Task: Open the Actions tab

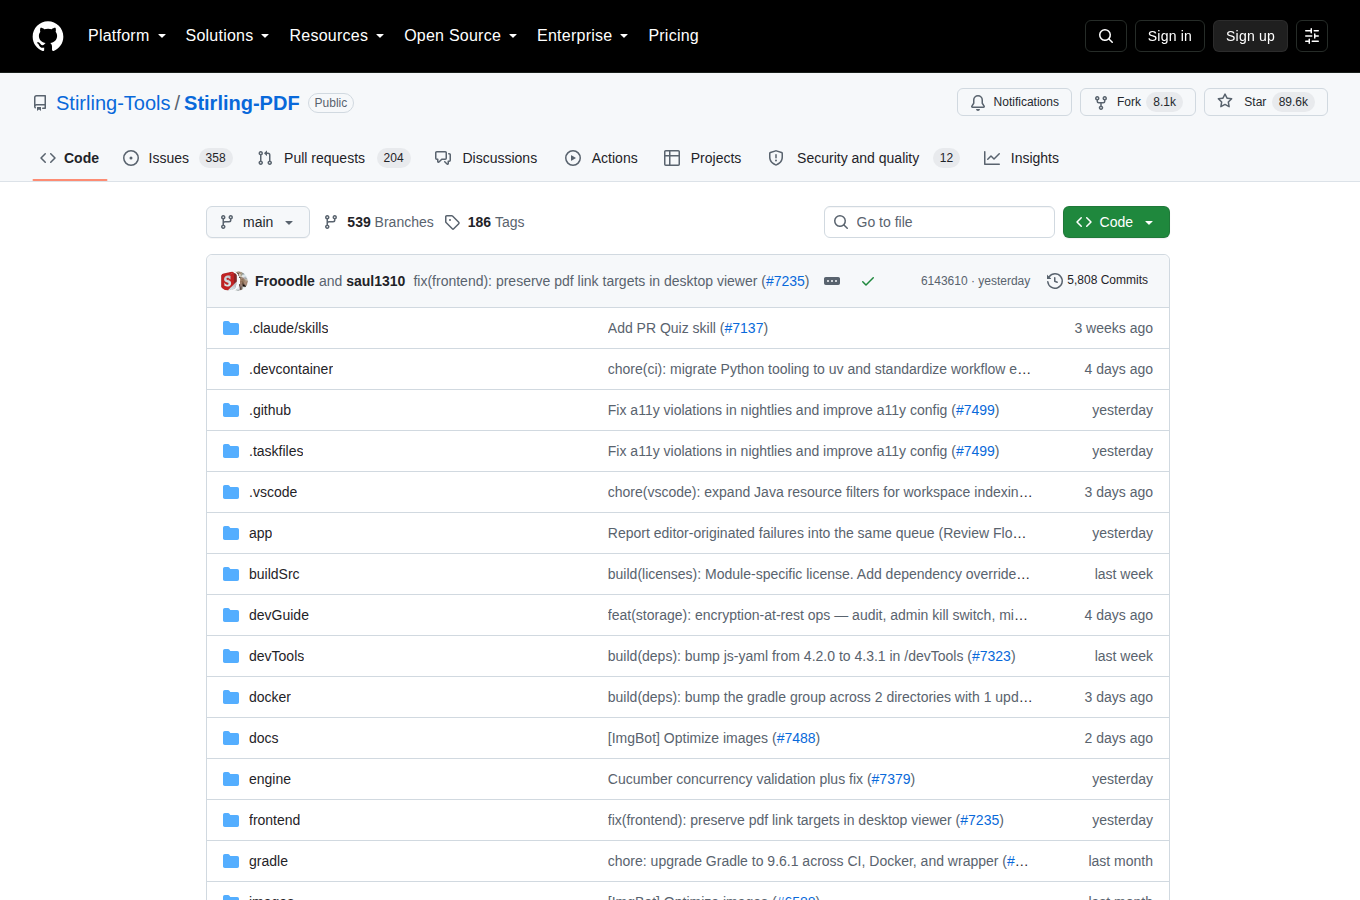Action: click(601, 158)
